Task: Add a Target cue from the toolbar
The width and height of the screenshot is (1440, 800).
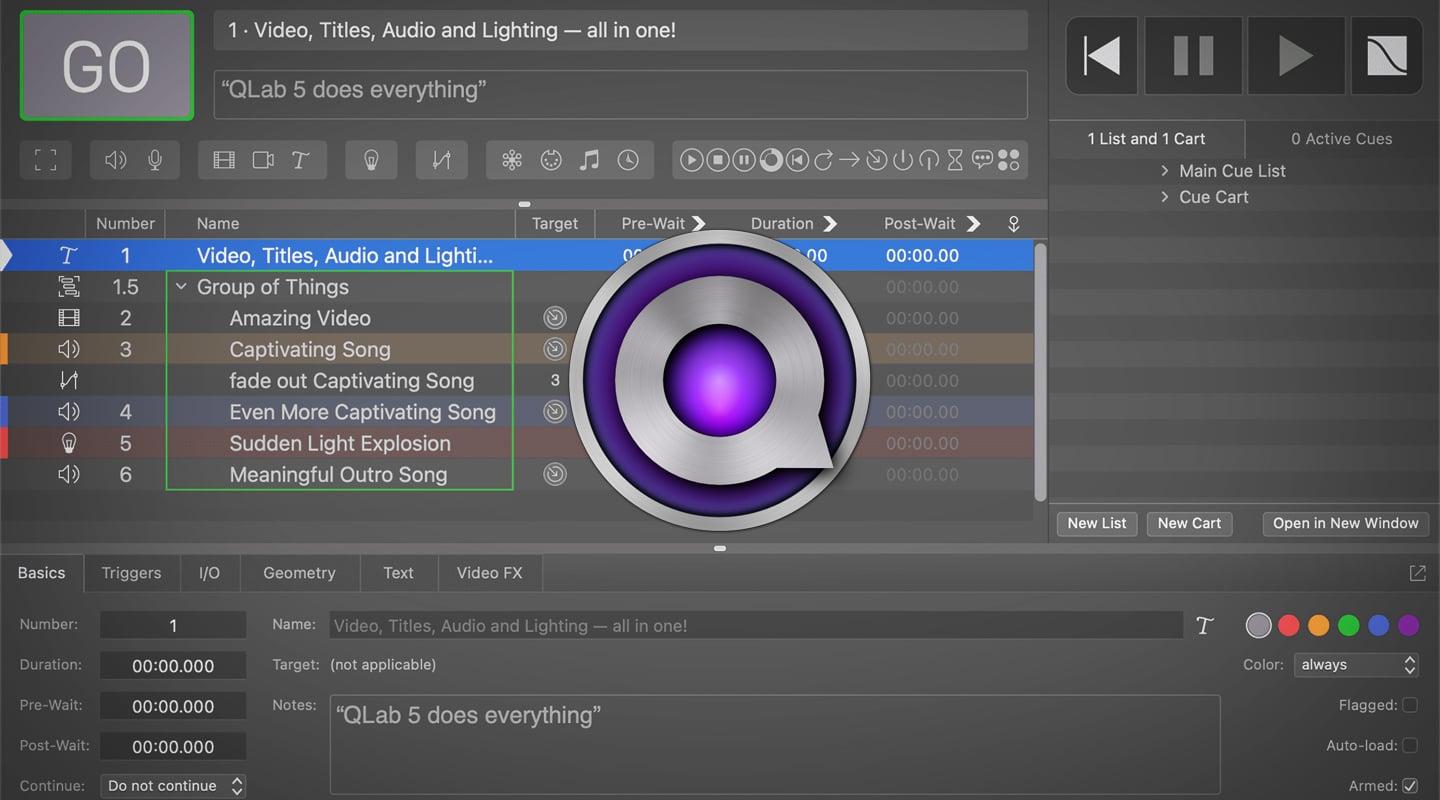Action: [x=876, y=160]
